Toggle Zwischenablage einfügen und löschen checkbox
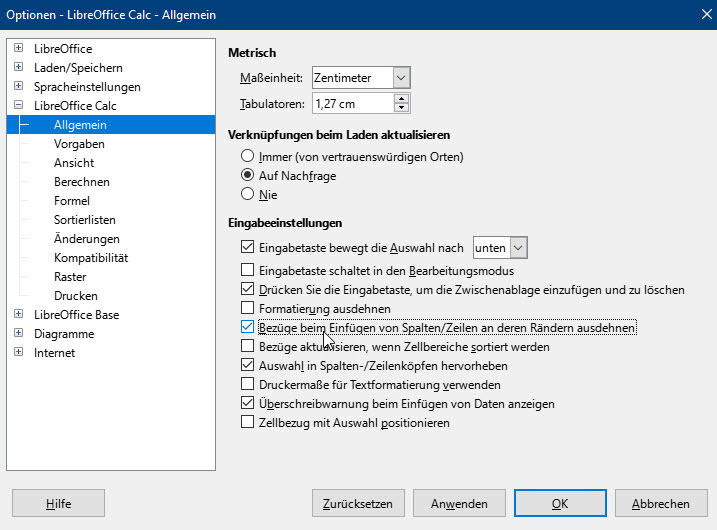The width and height of the screenshot is (717, 530). point(247,289)
